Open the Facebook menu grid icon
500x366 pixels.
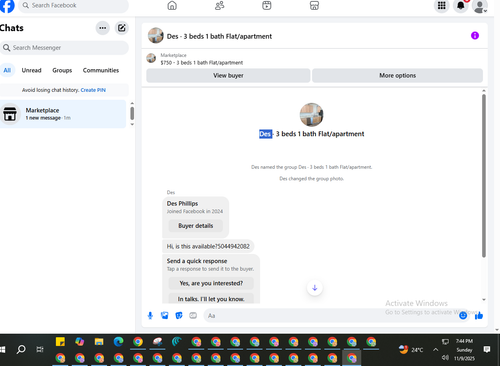coord(442,5)
